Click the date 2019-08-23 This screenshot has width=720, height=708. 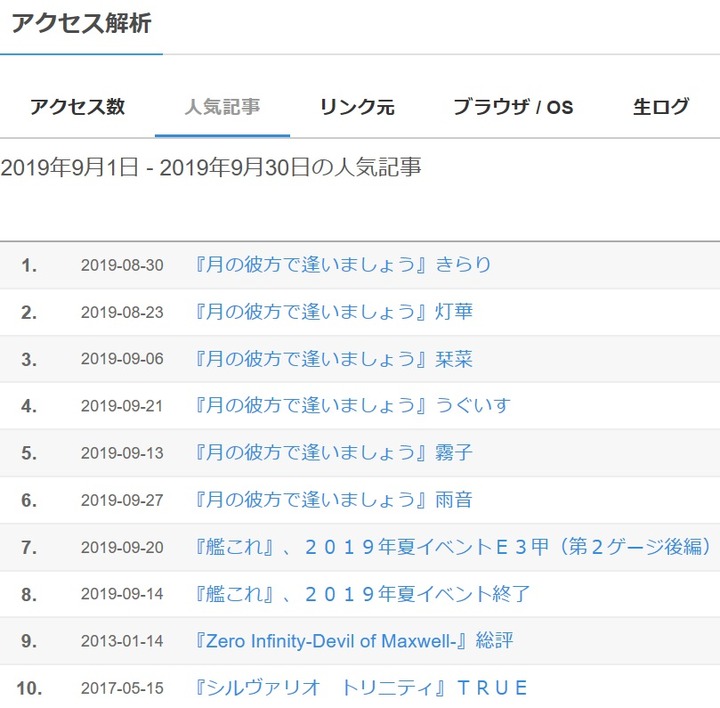pos(122,312)
